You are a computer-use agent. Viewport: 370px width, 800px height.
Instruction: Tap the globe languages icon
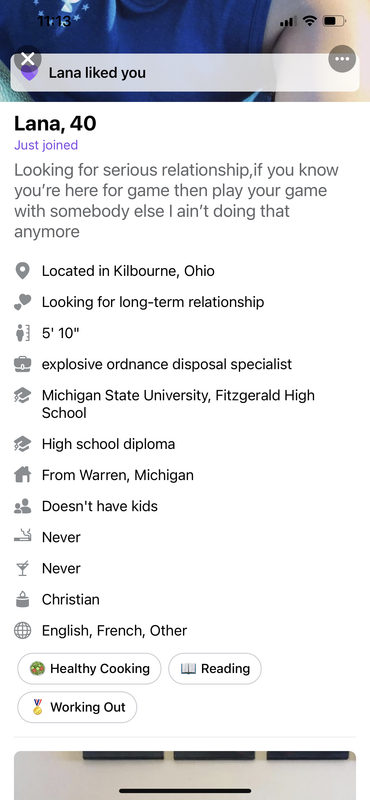[22, 631]
